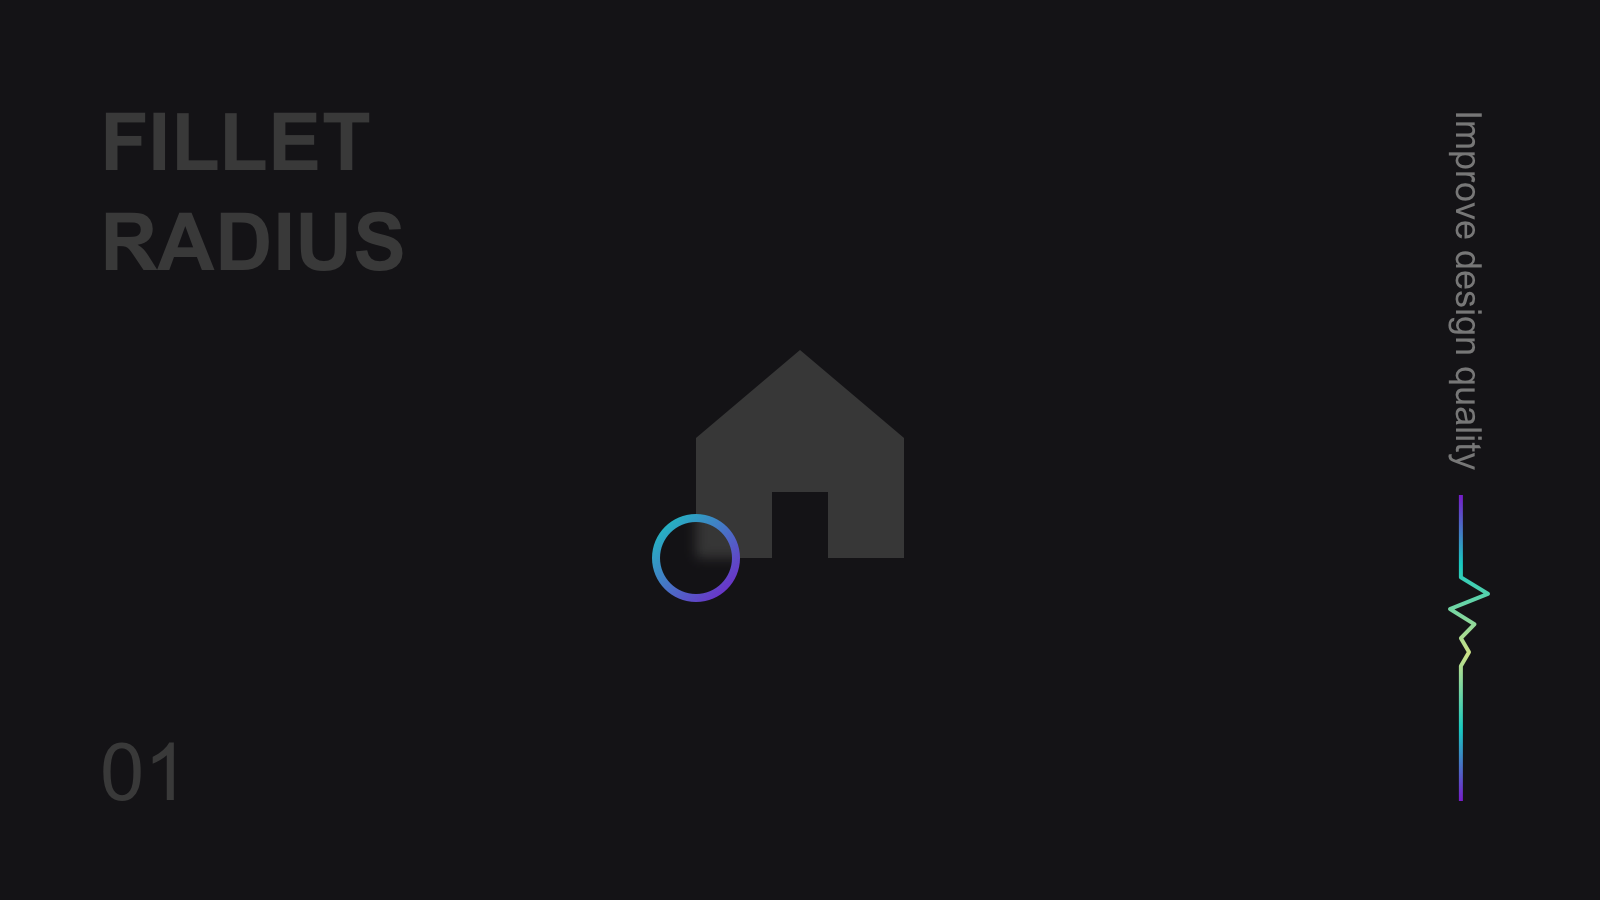Click the slide number 01
Image resolution: width=1600 pixels, height=900 pixels.
tap(141, 772)
